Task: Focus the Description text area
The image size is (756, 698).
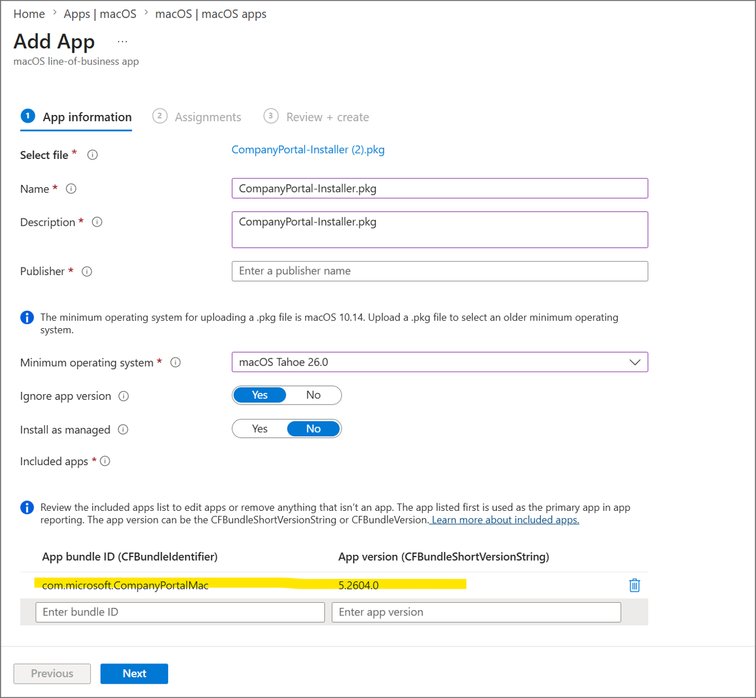Action: 440,229
